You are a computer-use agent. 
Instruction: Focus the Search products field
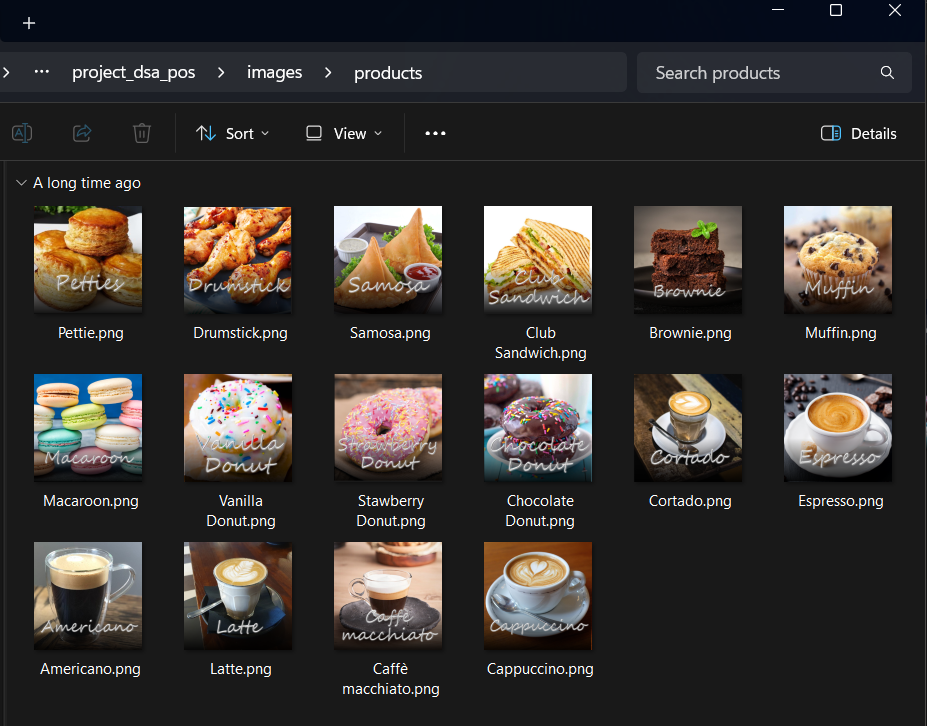pyautogui.click(x=774, y=73)
